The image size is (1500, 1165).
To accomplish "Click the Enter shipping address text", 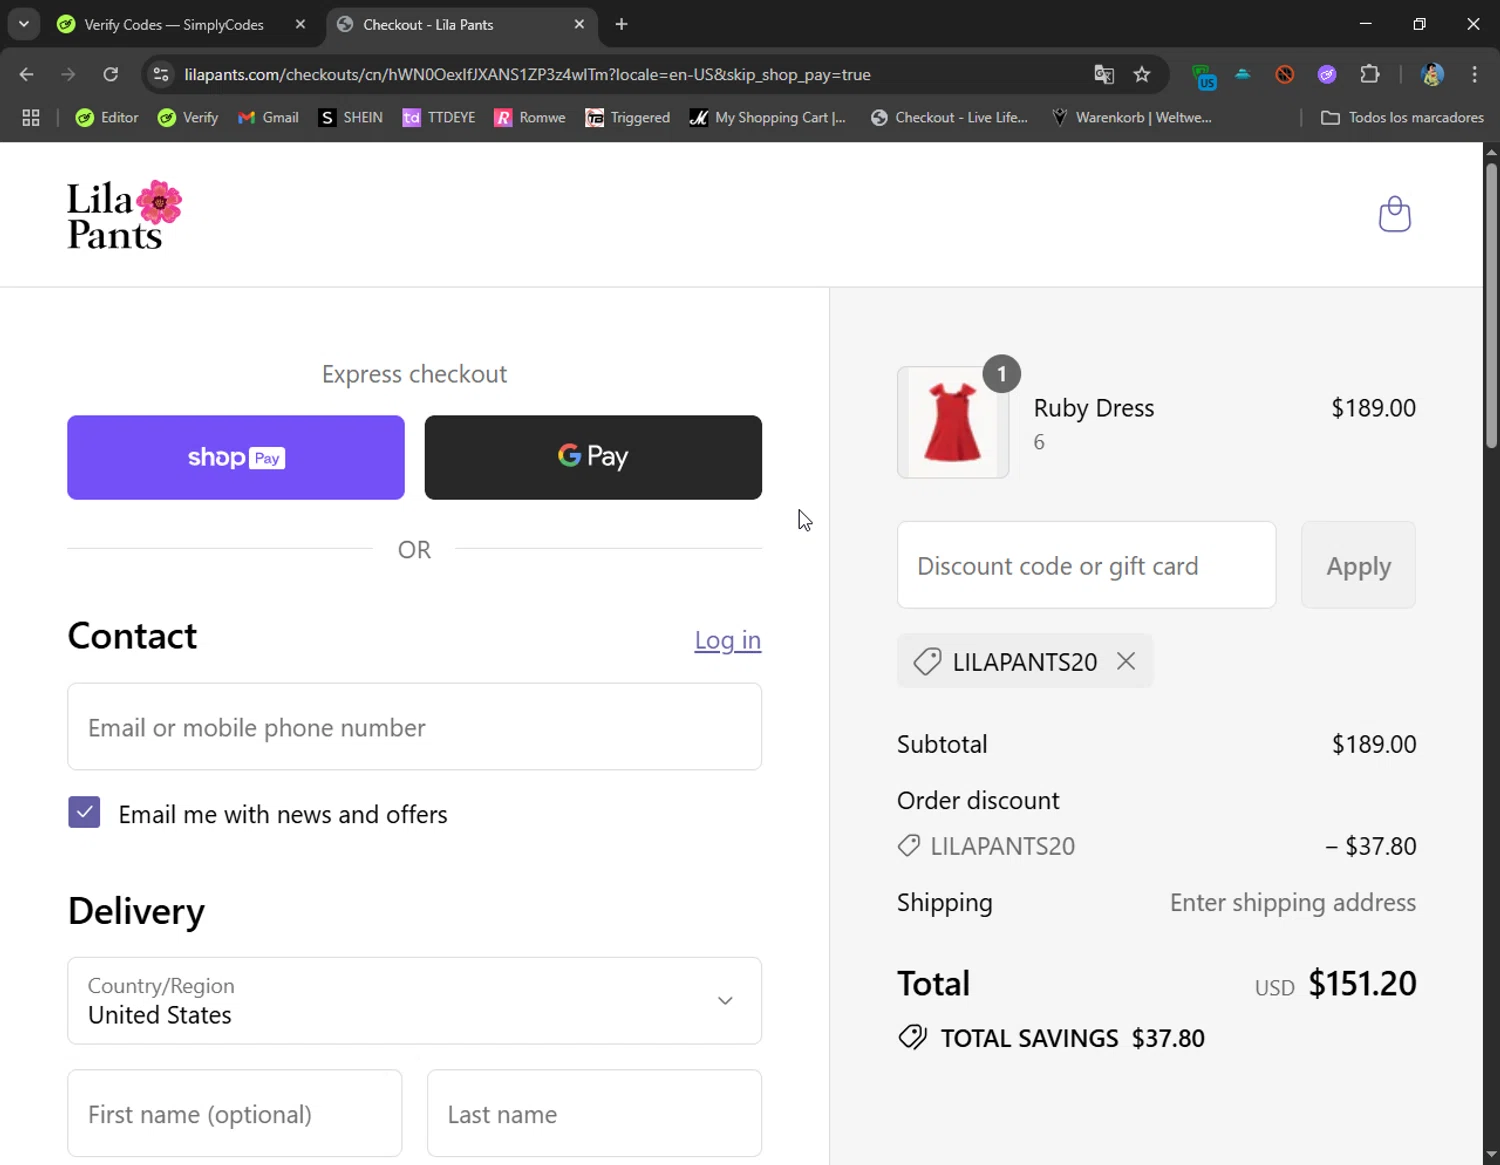I will point(1293,902).
